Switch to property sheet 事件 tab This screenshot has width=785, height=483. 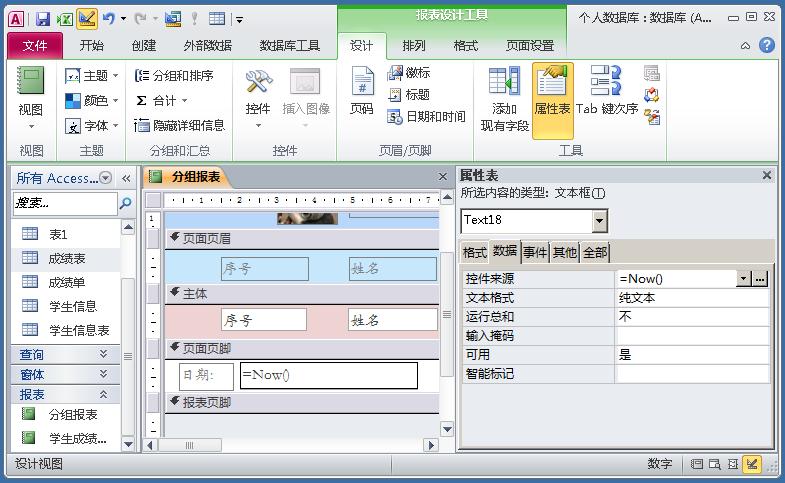(x=535, y=252)
